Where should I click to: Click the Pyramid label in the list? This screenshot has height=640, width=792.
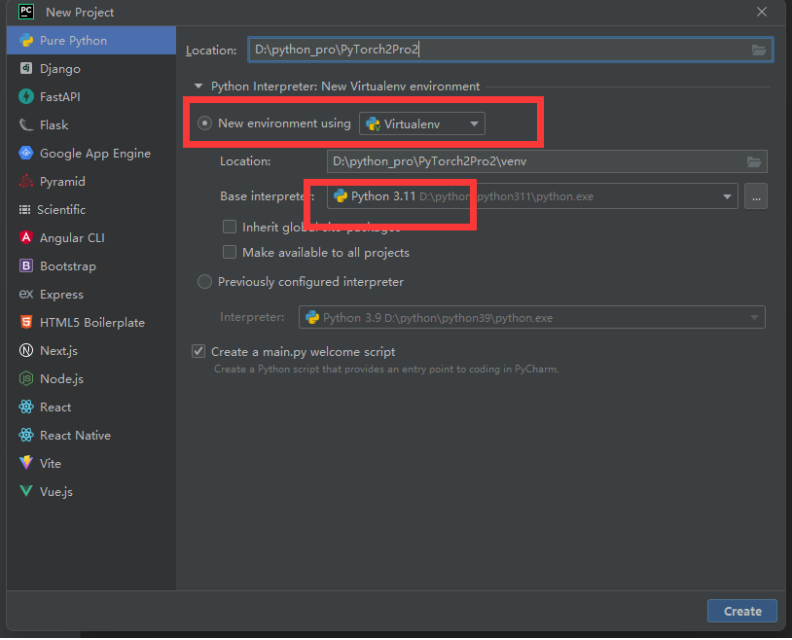pos(63,181)
